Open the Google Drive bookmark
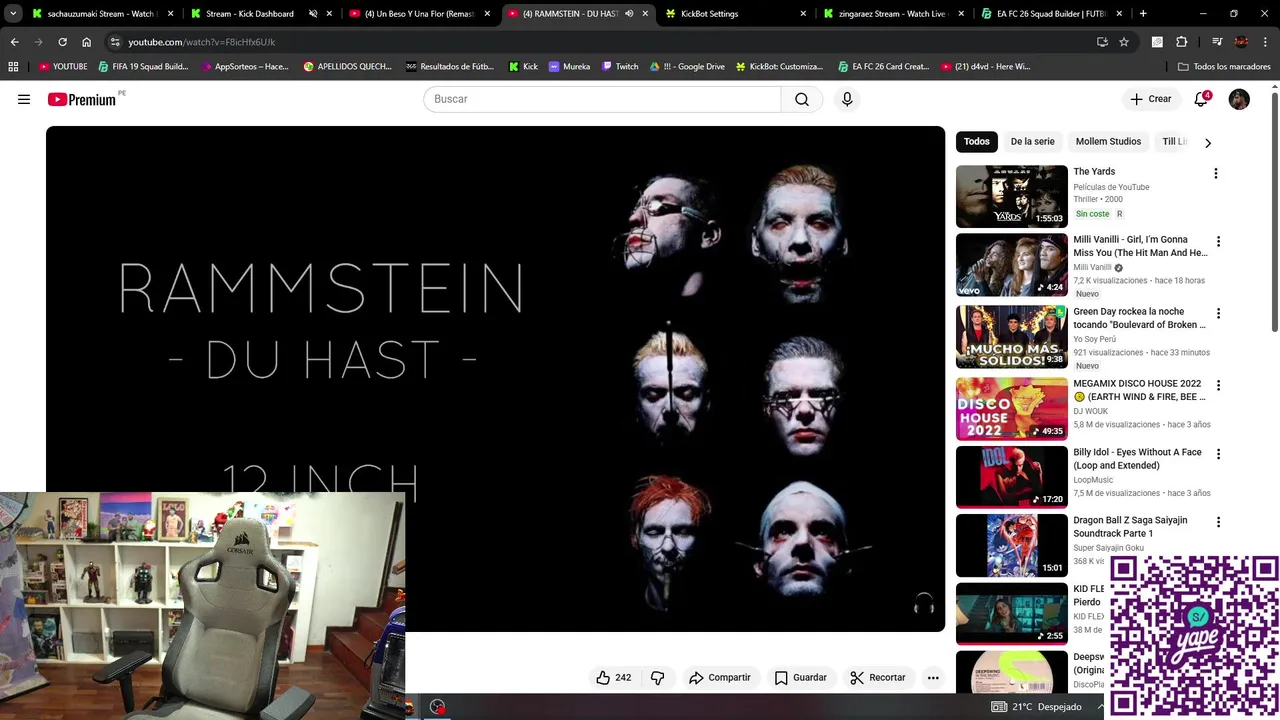 pyautogui.click(x=687, y=67)
